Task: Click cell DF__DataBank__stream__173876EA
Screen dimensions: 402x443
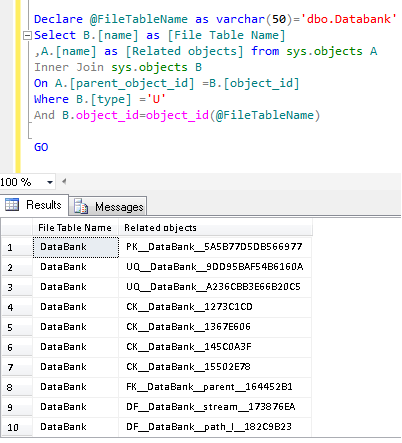Action: point(215,407)
